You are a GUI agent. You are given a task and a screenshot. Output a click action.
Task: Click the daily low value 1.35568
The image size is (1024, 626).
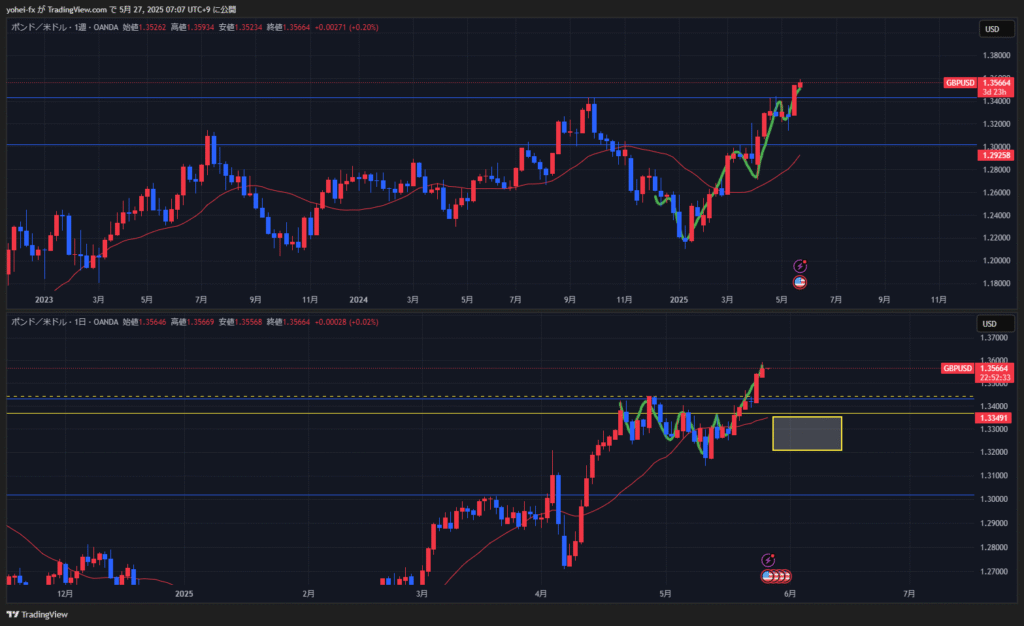point(248,322)
